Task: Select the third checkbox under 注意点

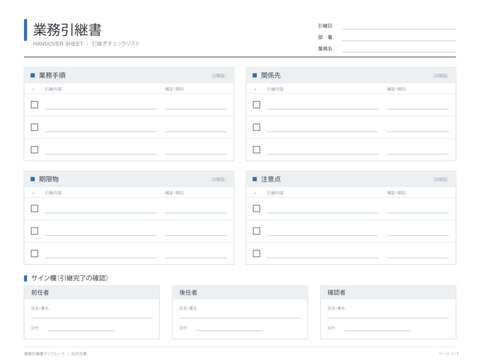Action: (x=256, y=253)
